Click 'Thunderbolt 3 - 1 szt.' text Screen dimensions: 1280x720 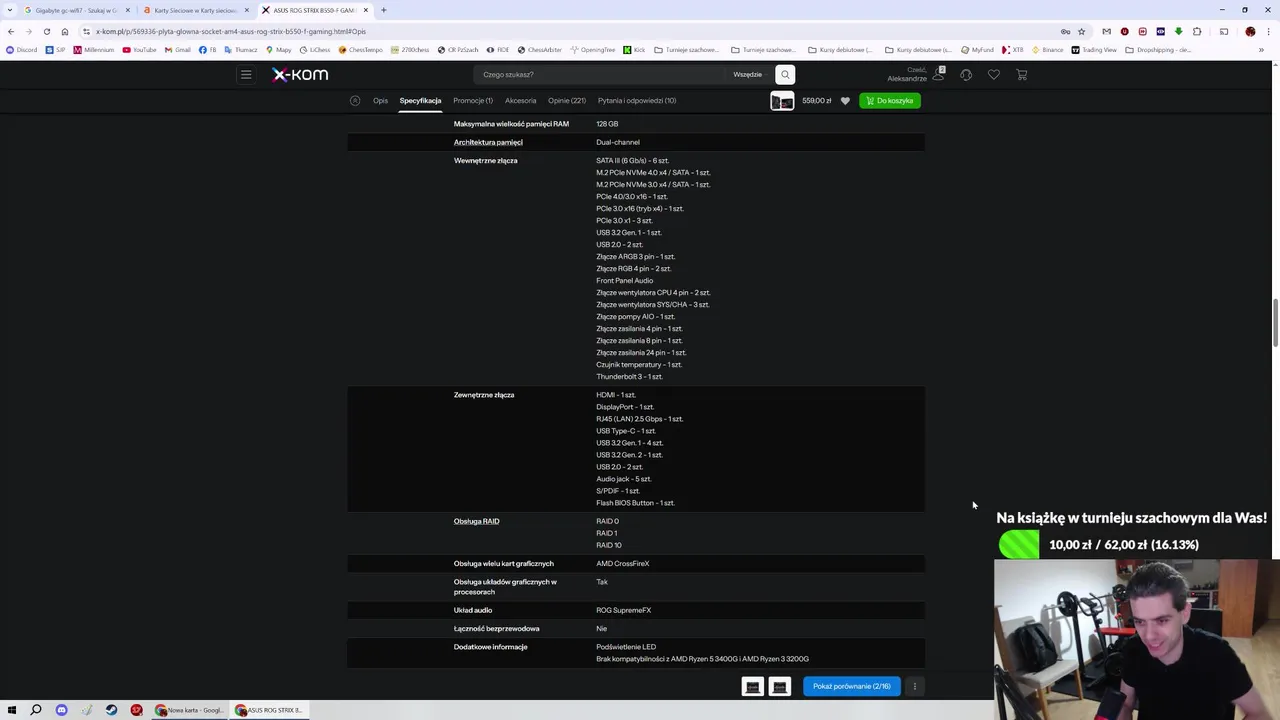coord(629,377)
